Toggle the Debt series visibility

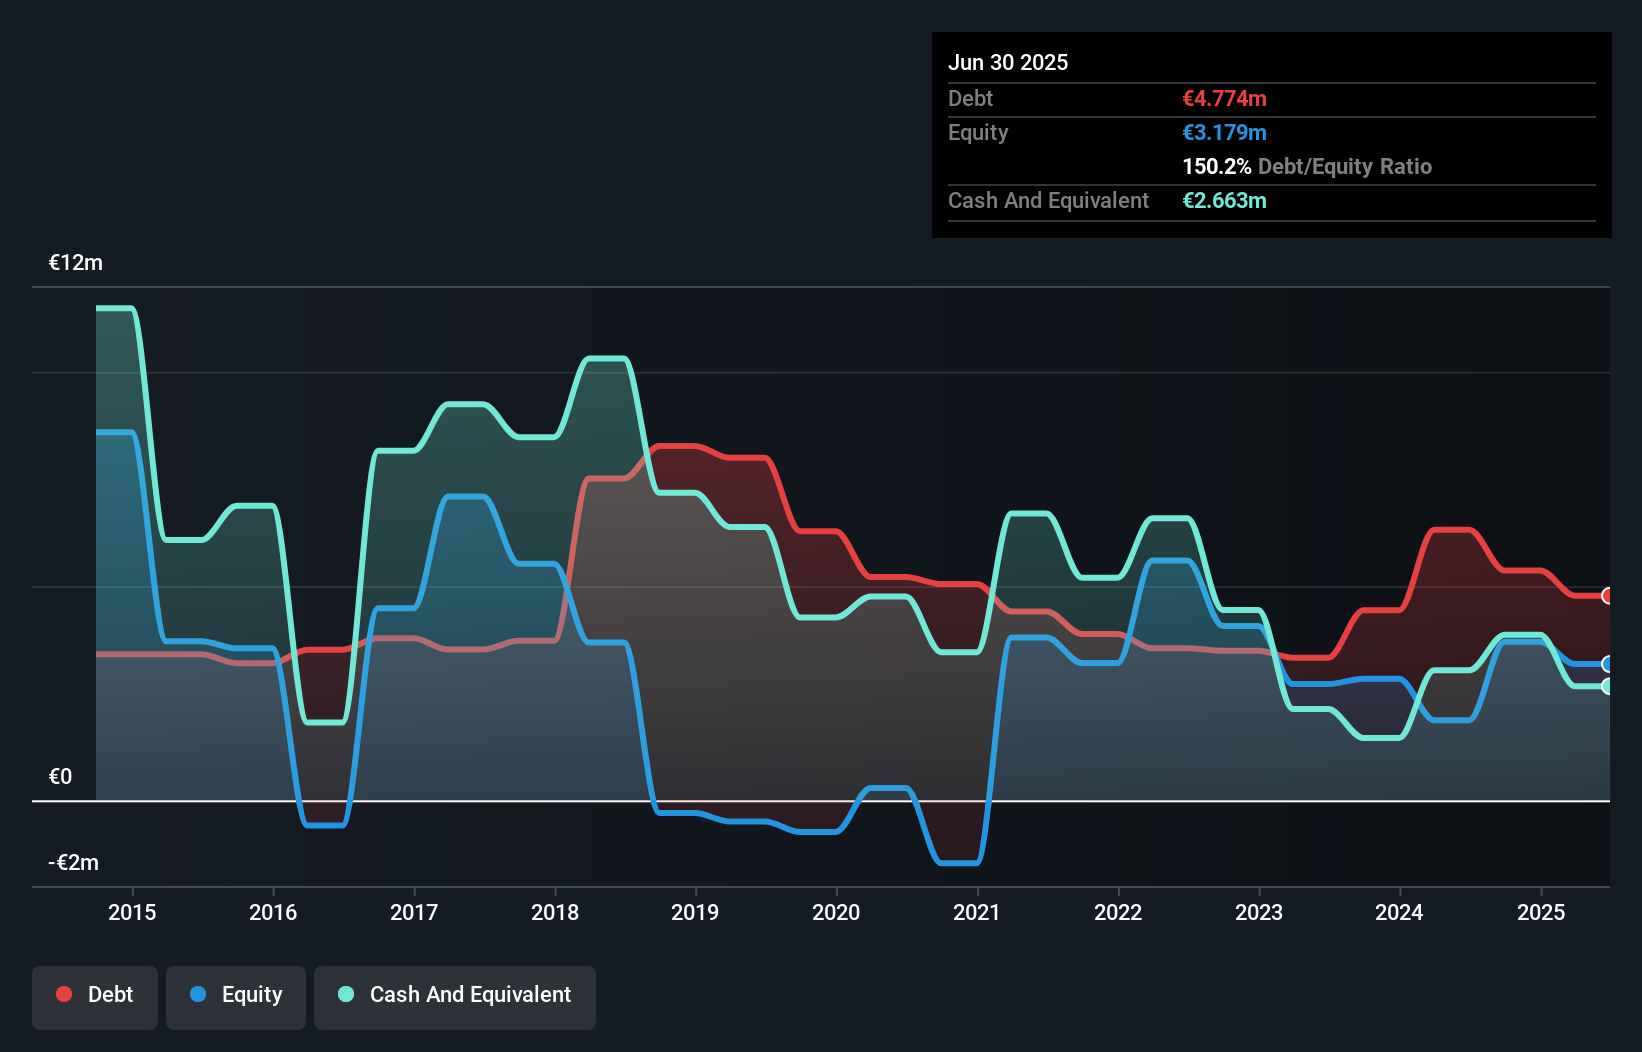pyautogui.click(x=95, y=996)
